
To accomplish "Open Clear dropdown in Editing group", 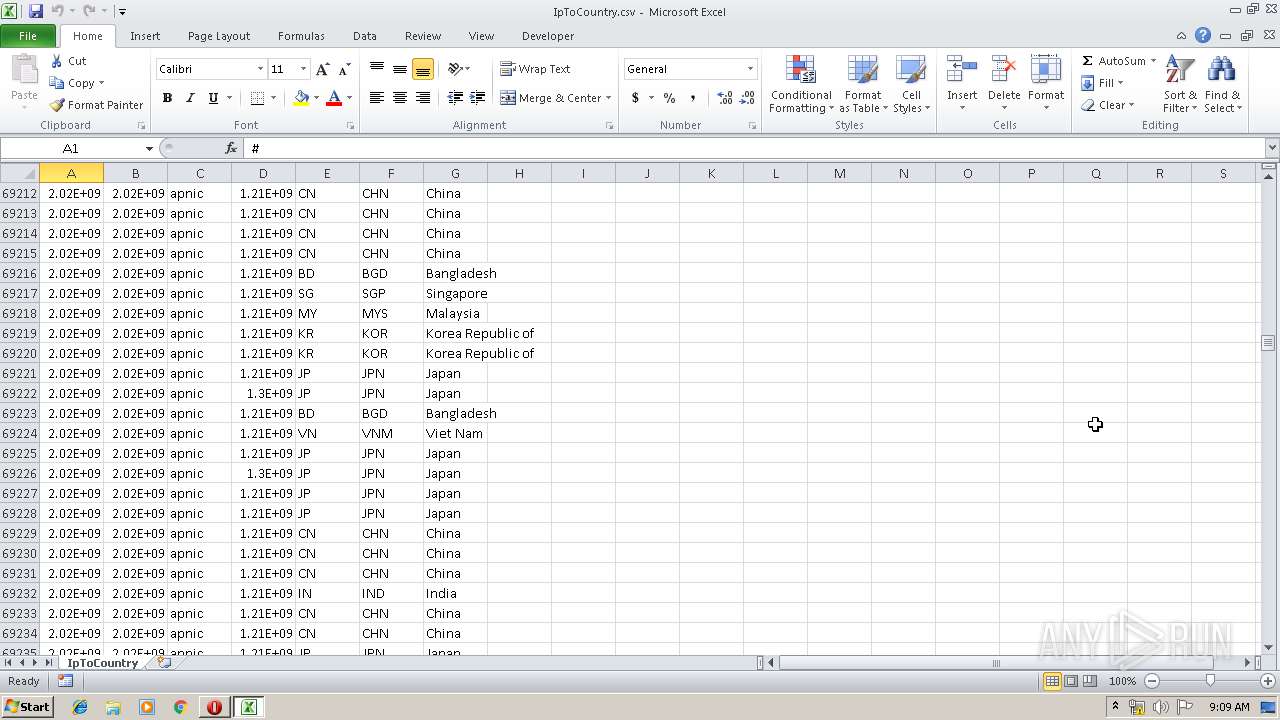I will 1107,105.
